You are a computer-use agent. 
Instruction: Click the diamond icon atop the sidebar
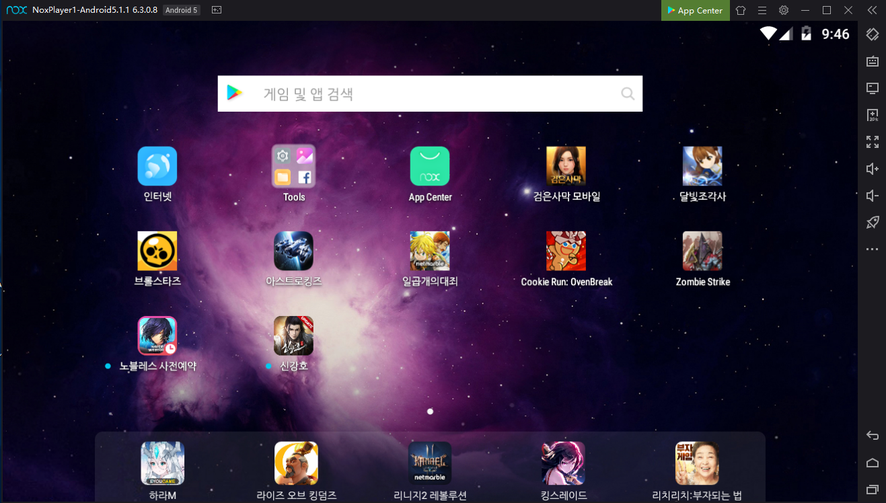pyautogui.click(x=872, y=34)
